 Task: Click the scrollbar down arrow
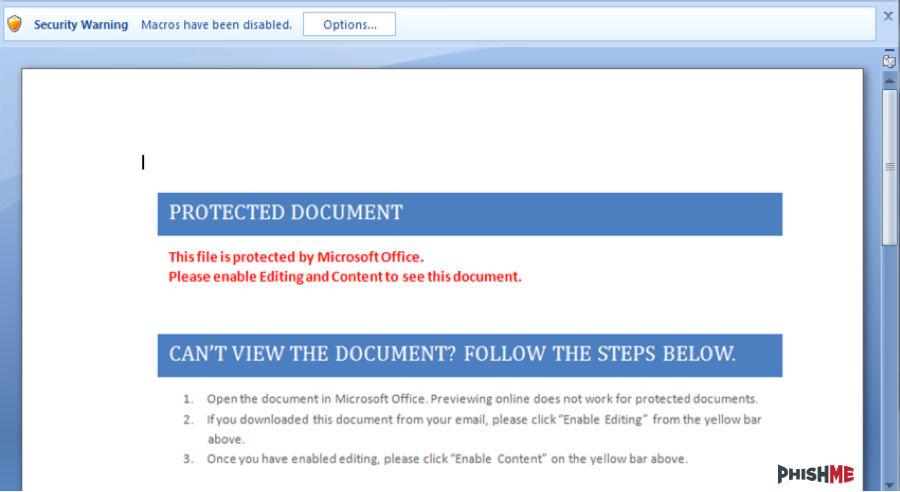click(889, 485)
